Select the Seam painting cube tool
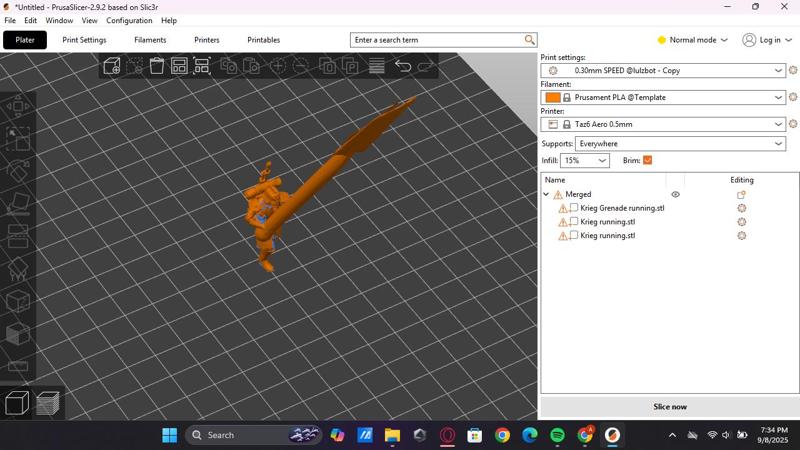800x450 pixels. [18, 302]
